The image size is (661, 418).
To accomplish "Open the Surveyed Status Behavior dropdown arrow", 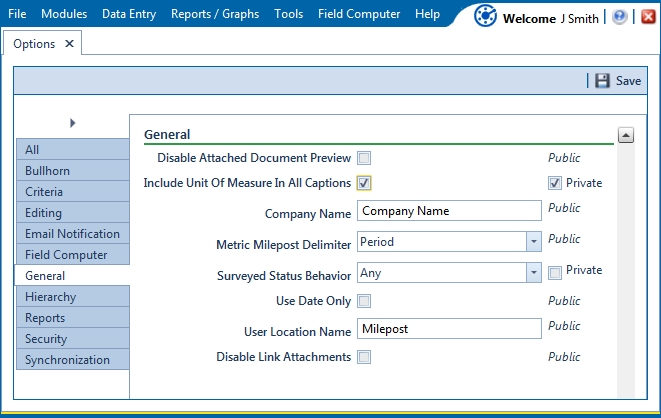I will point(534,273).
